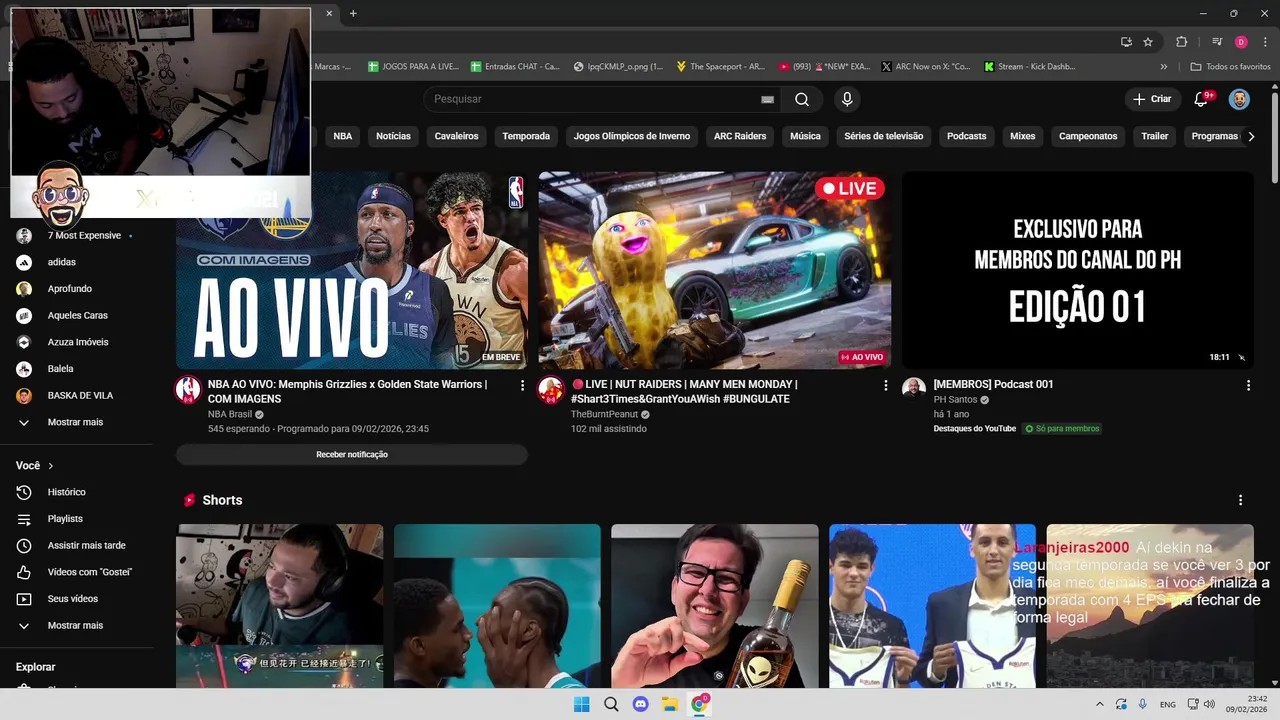
Task: Open File Explorer from the taskbar
Action: coord(670,704)
